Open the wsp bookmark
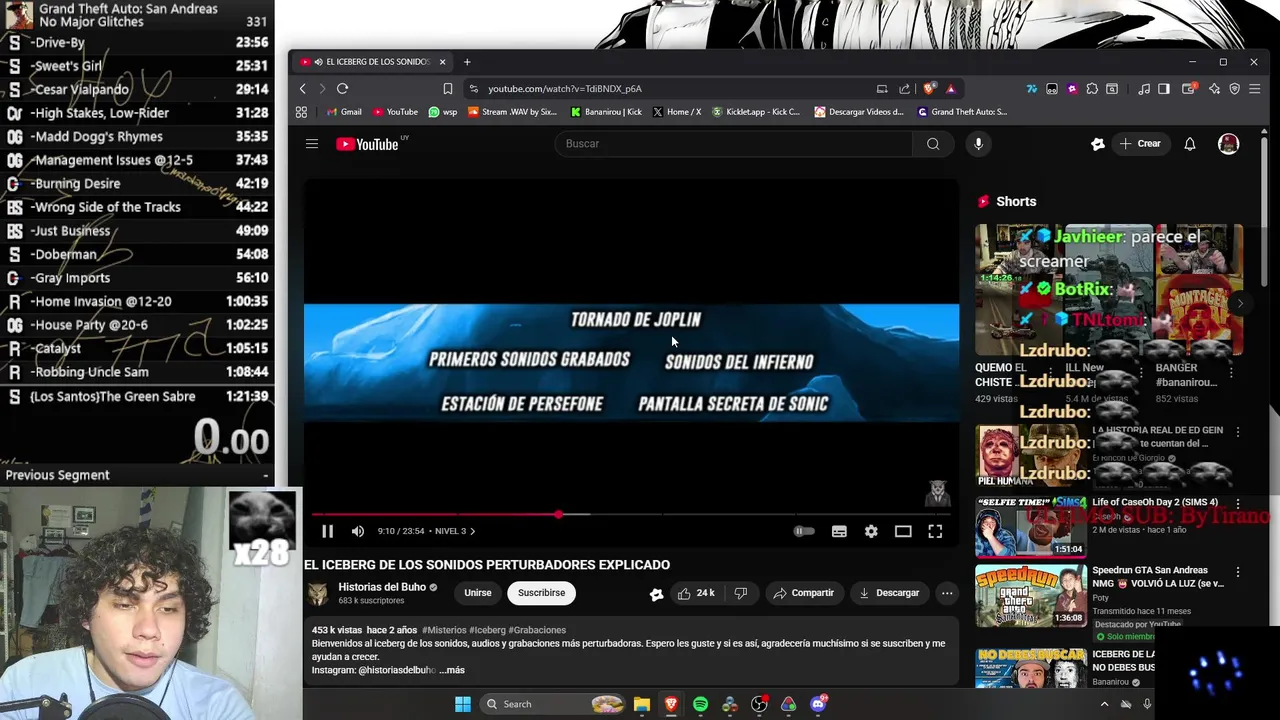This screenshot has width=1280, height=720. click(443, 112)
